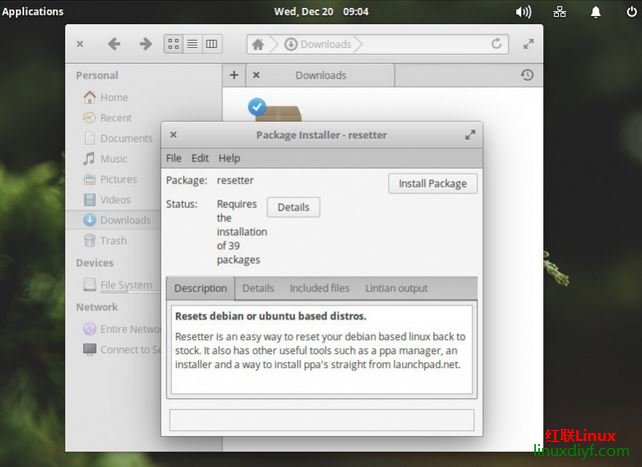Open the network indicator

tap(559, 12)
